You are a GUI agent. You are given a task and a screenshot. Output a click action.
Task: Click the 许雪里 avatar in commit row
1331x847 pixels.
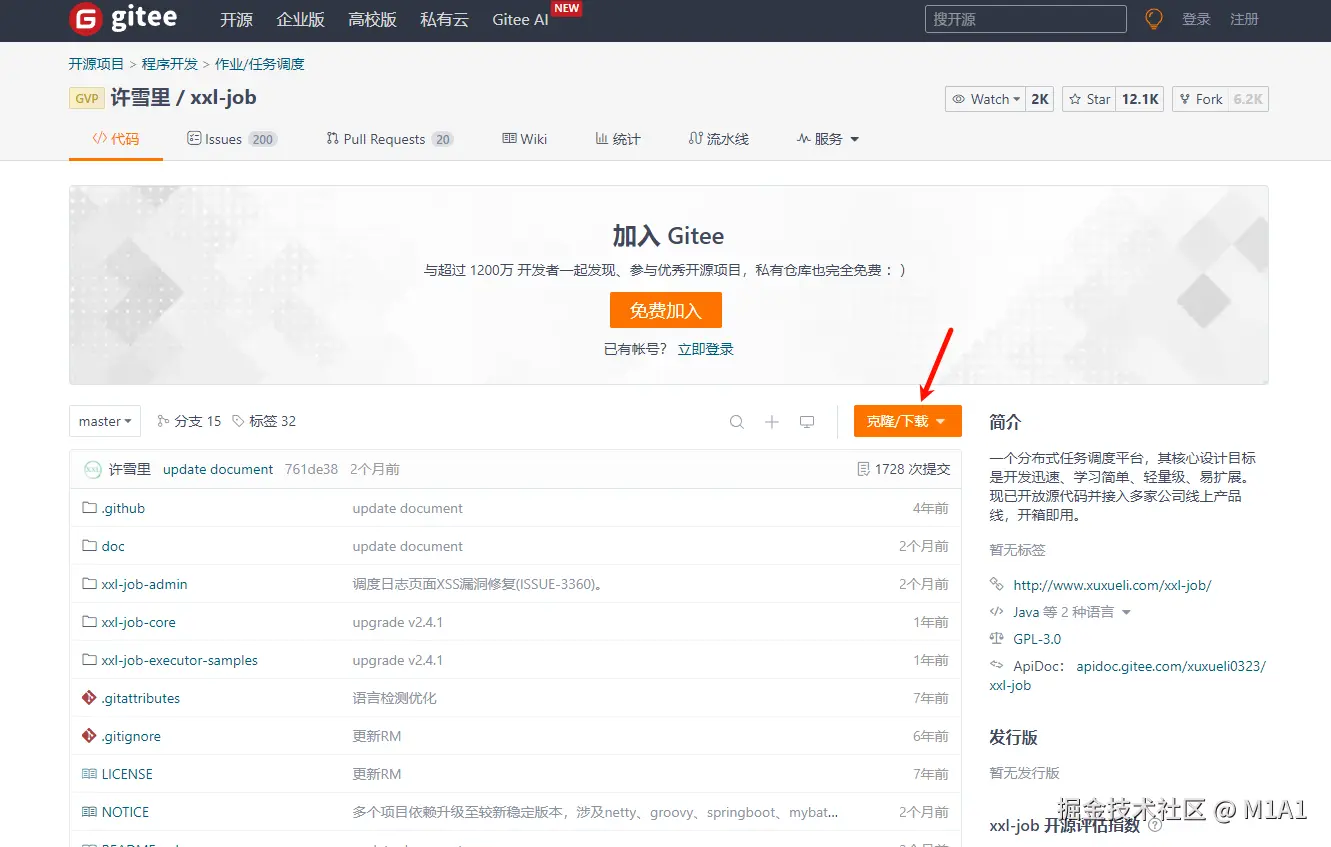(92, 469)
